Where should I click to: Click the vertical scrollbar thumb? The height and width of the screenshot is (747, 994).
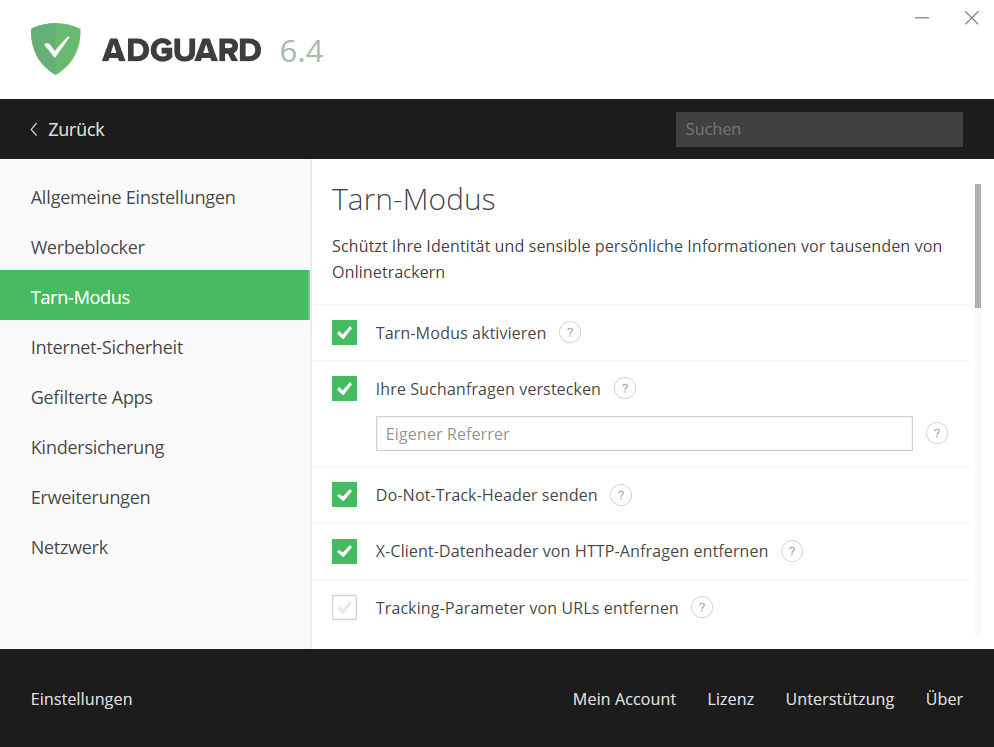(x=978, y=245)
